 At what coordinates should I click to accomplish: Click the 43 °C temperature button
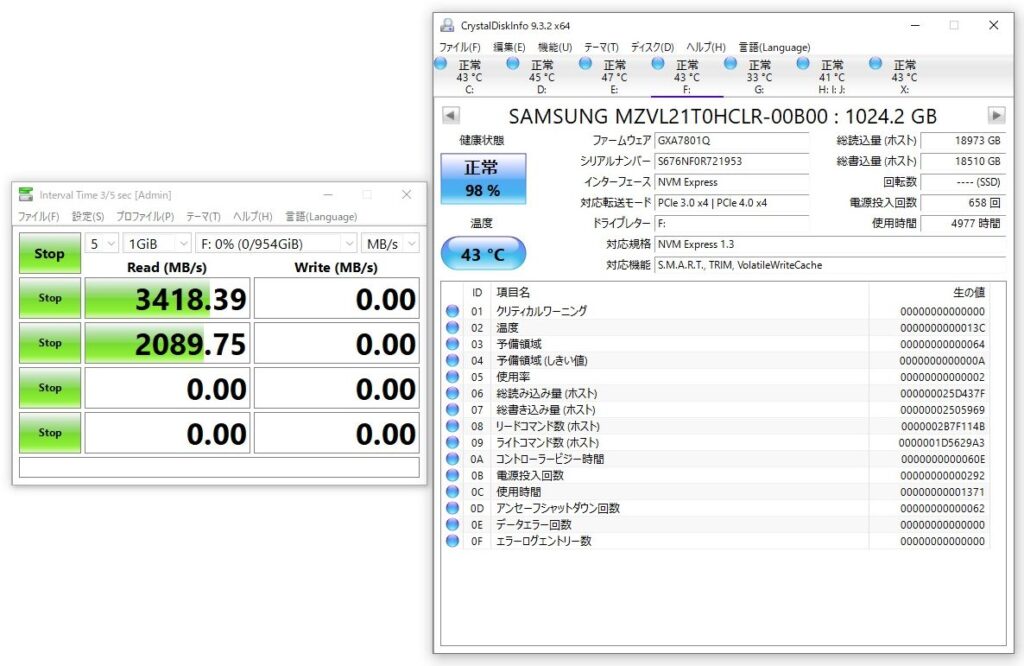click(483, 254)
